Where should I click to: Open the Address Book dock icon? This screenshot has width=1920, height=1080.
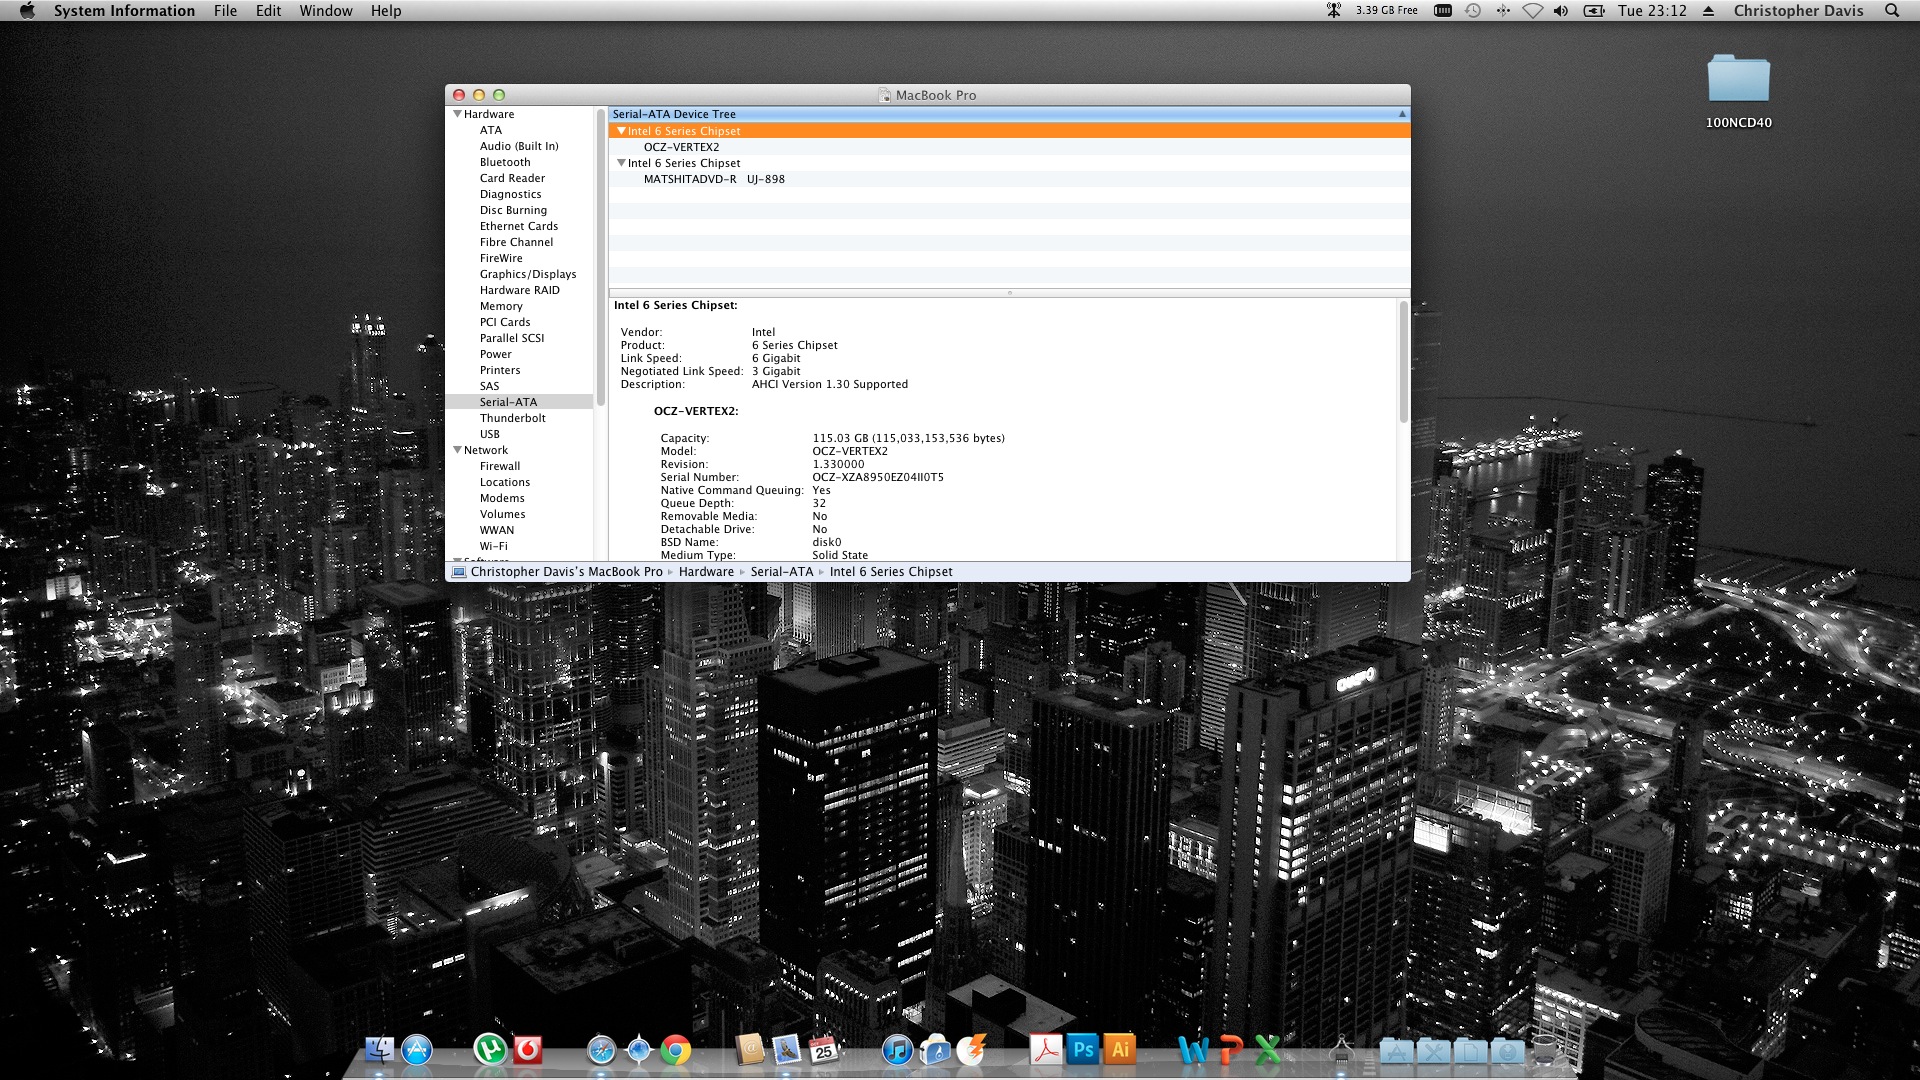(749, 1049)
